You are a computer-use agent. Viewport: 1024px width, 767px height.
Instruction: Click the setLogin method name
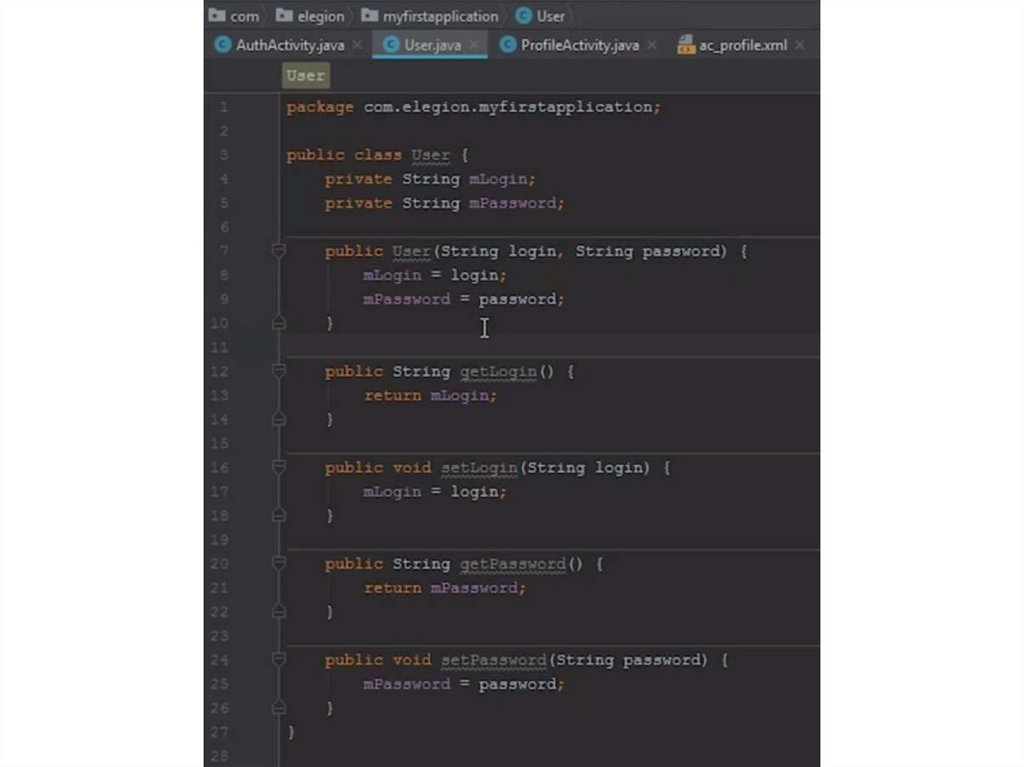(479, 467)
